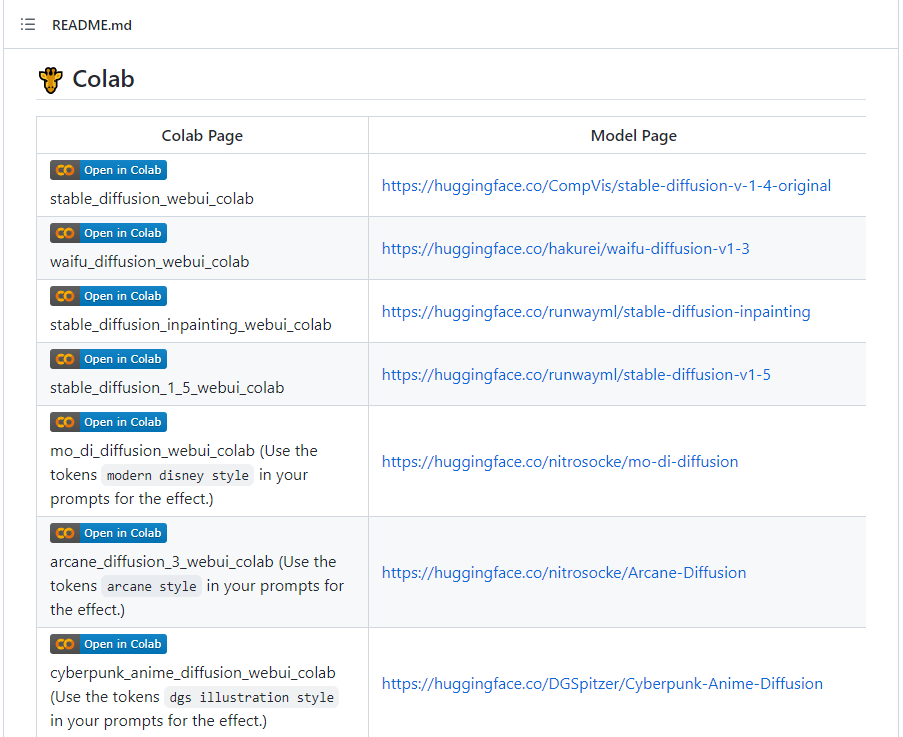Screen dimensions: 903x737
Task: Follow the runwayml stable-diffusion-v1-5 link
Action: click(x=576, y=375)
